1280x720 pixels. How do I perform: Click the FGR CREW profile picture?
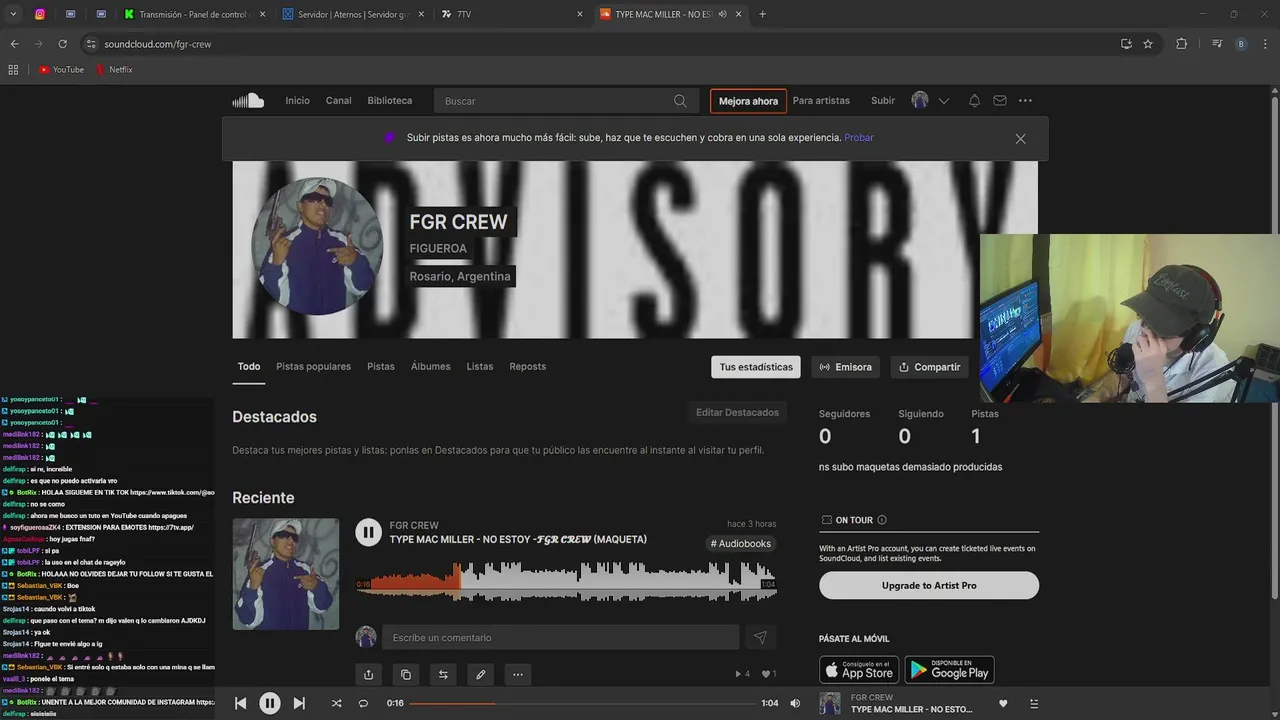(317, 246)
